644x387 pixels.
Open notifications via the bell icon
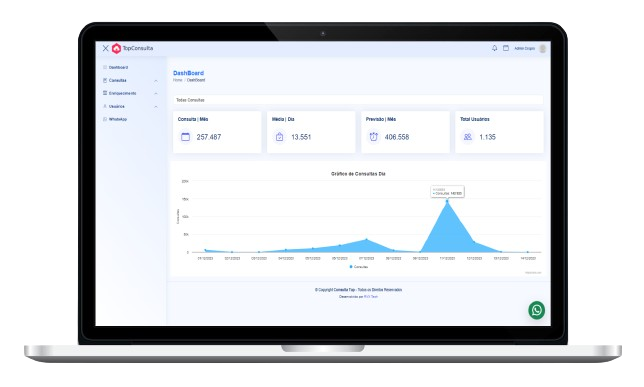[494, 48]
